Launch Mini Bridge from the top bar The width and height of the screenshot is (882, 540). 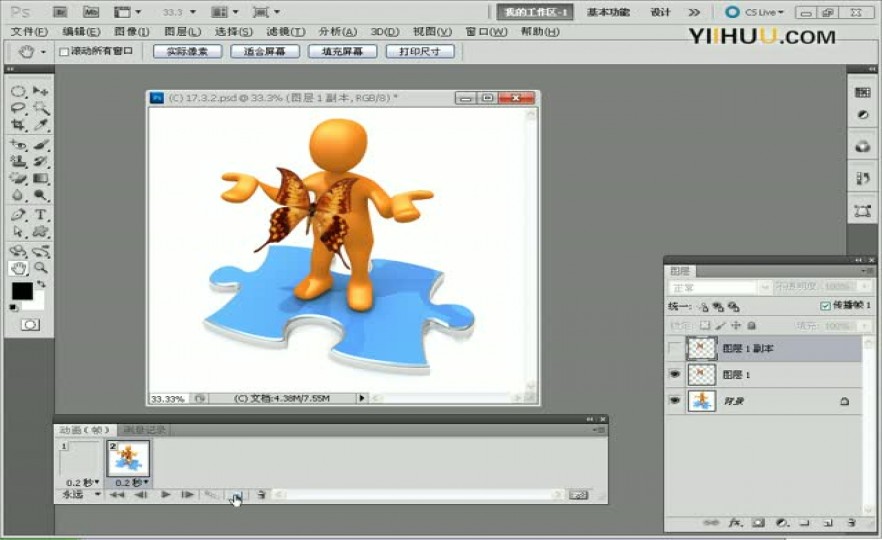[x=91, y=12]
